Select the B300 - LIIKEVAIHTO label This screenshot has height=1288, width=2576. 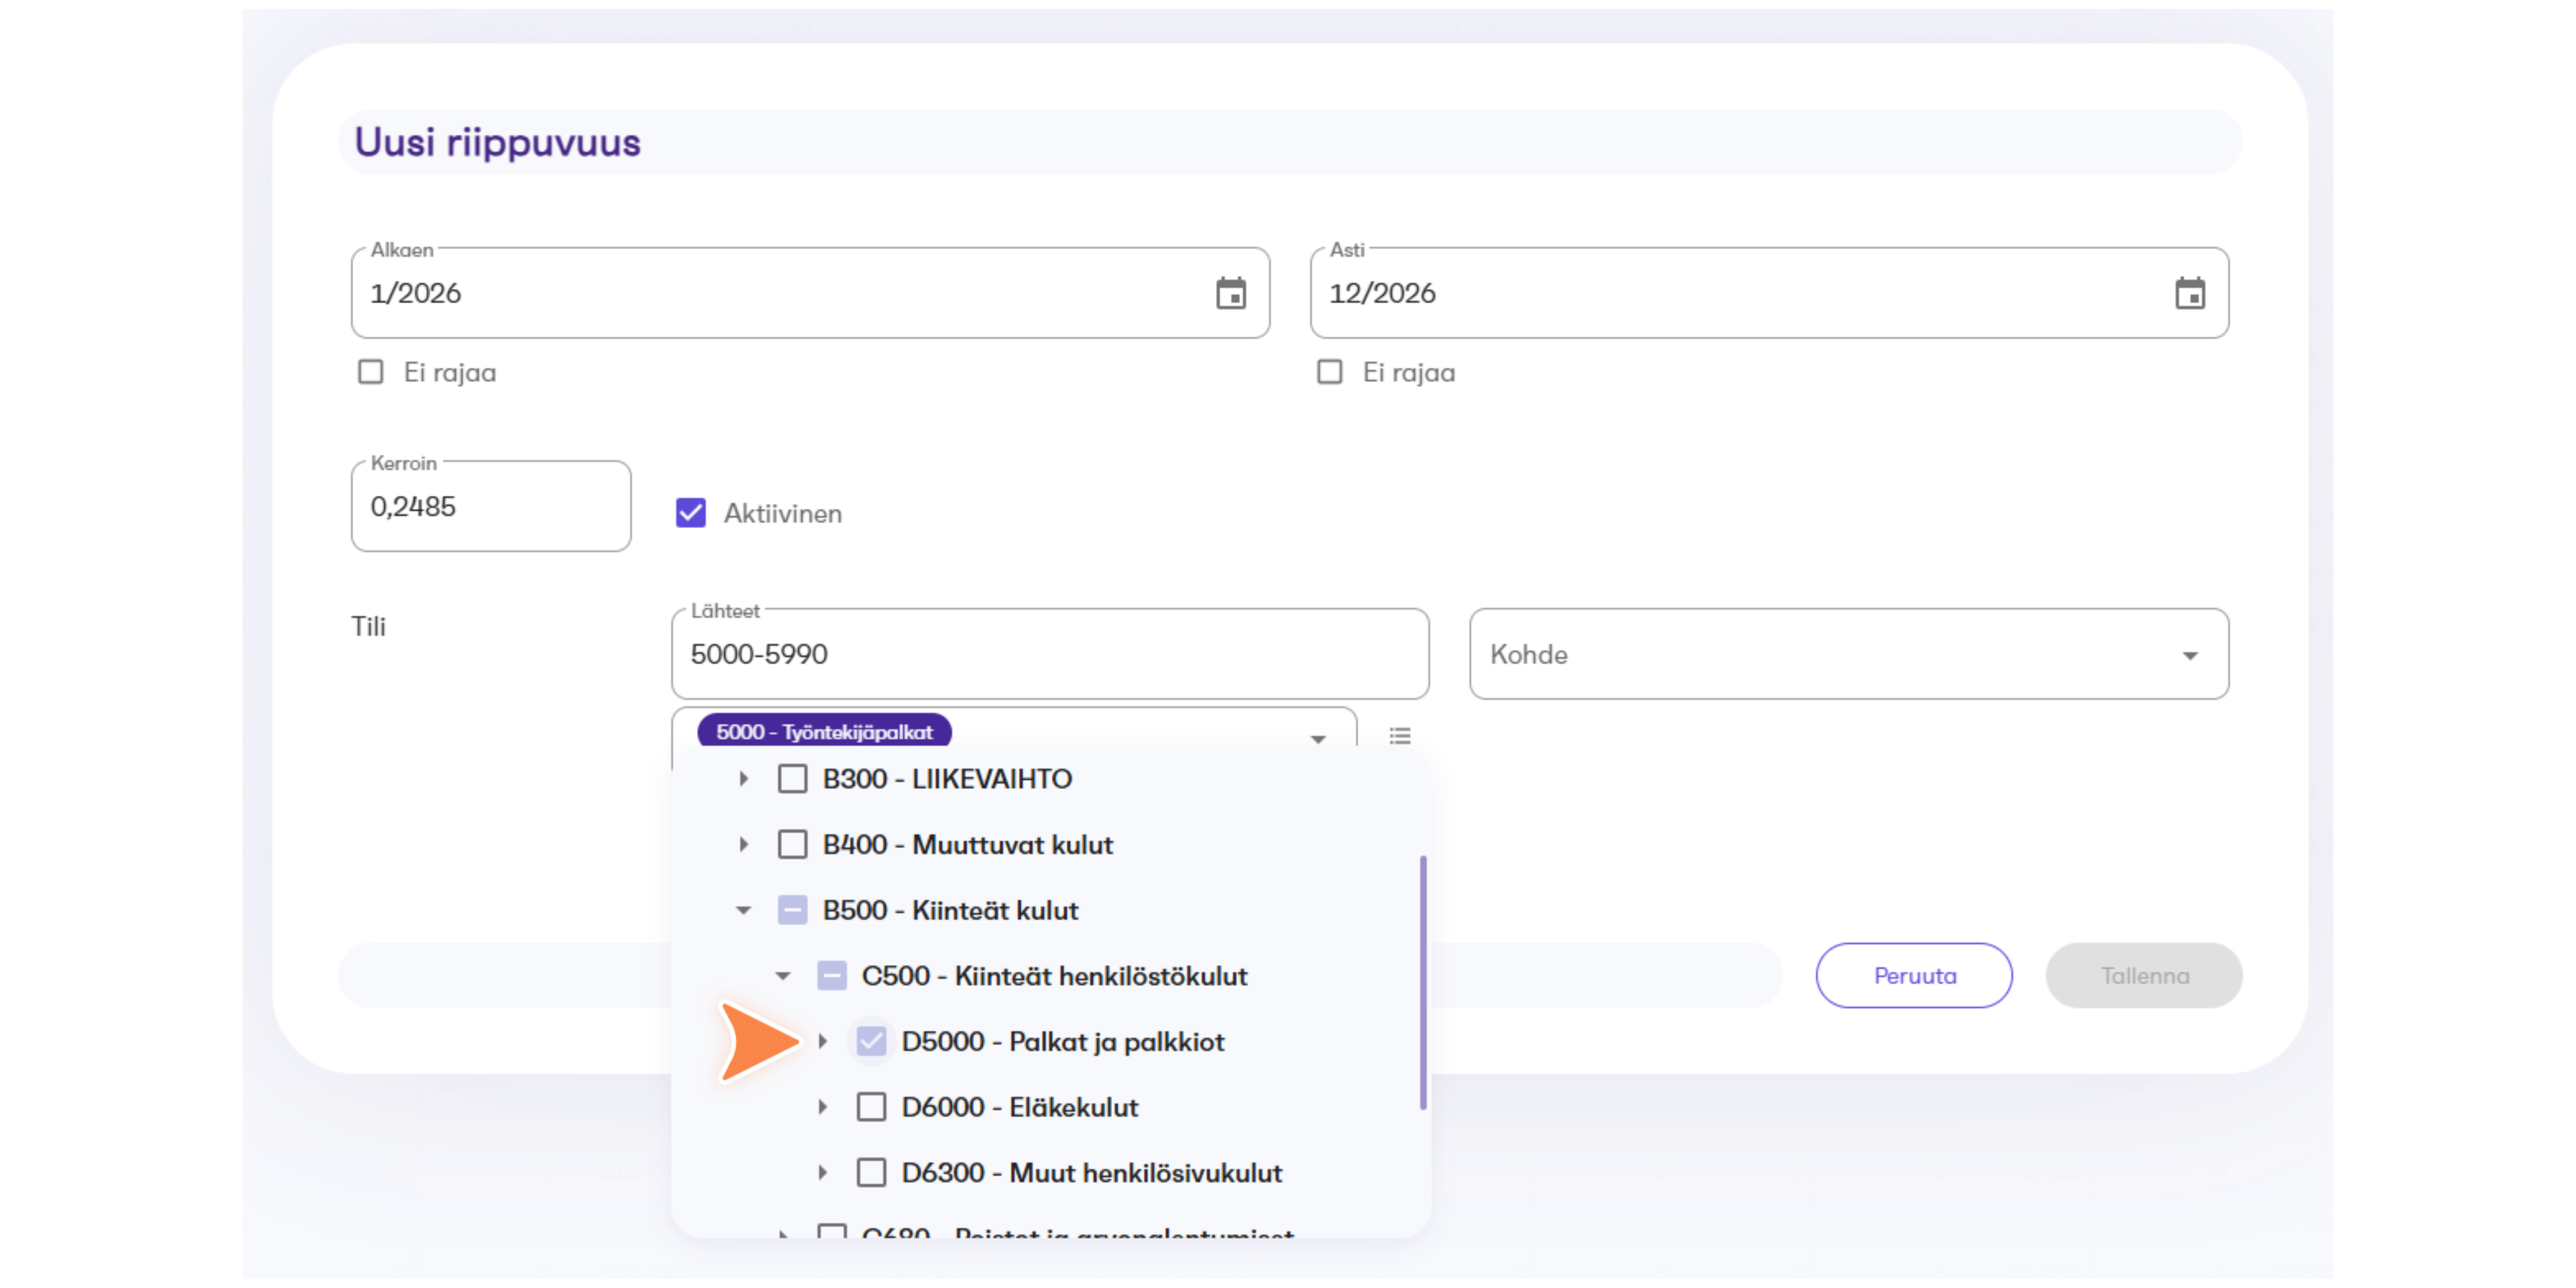947,779
